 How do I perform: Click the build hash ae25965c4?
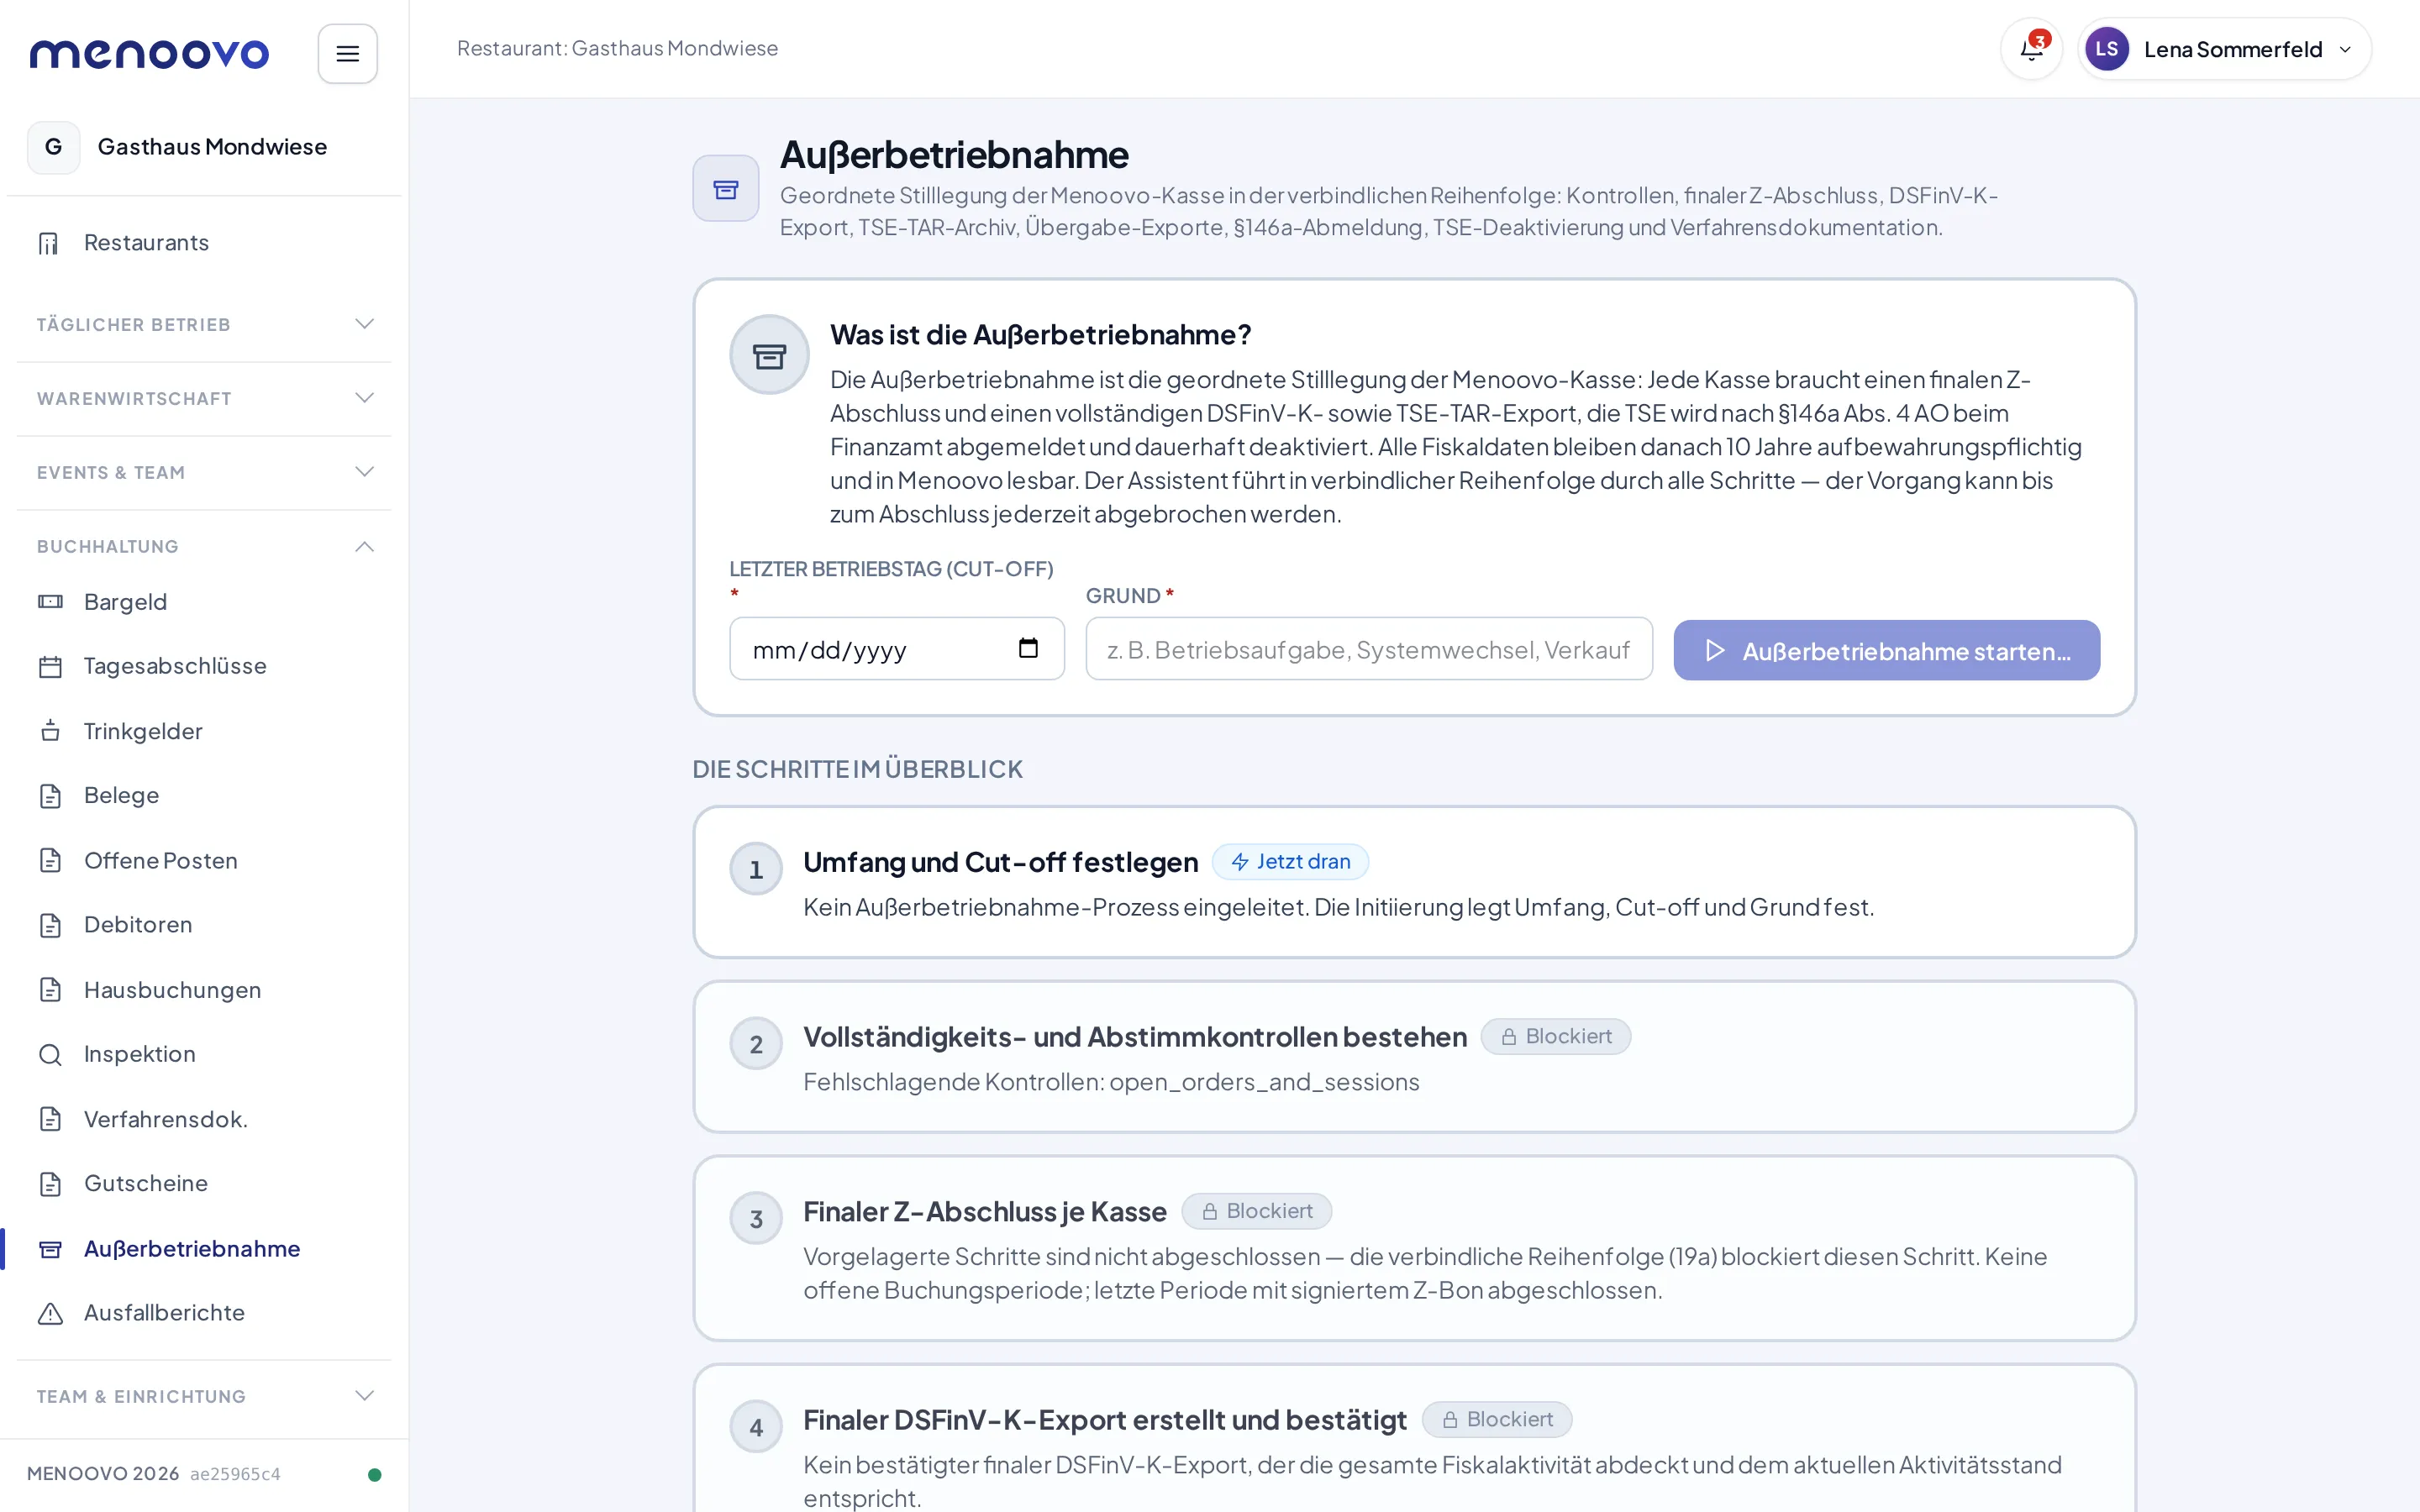click(235, 1474)
